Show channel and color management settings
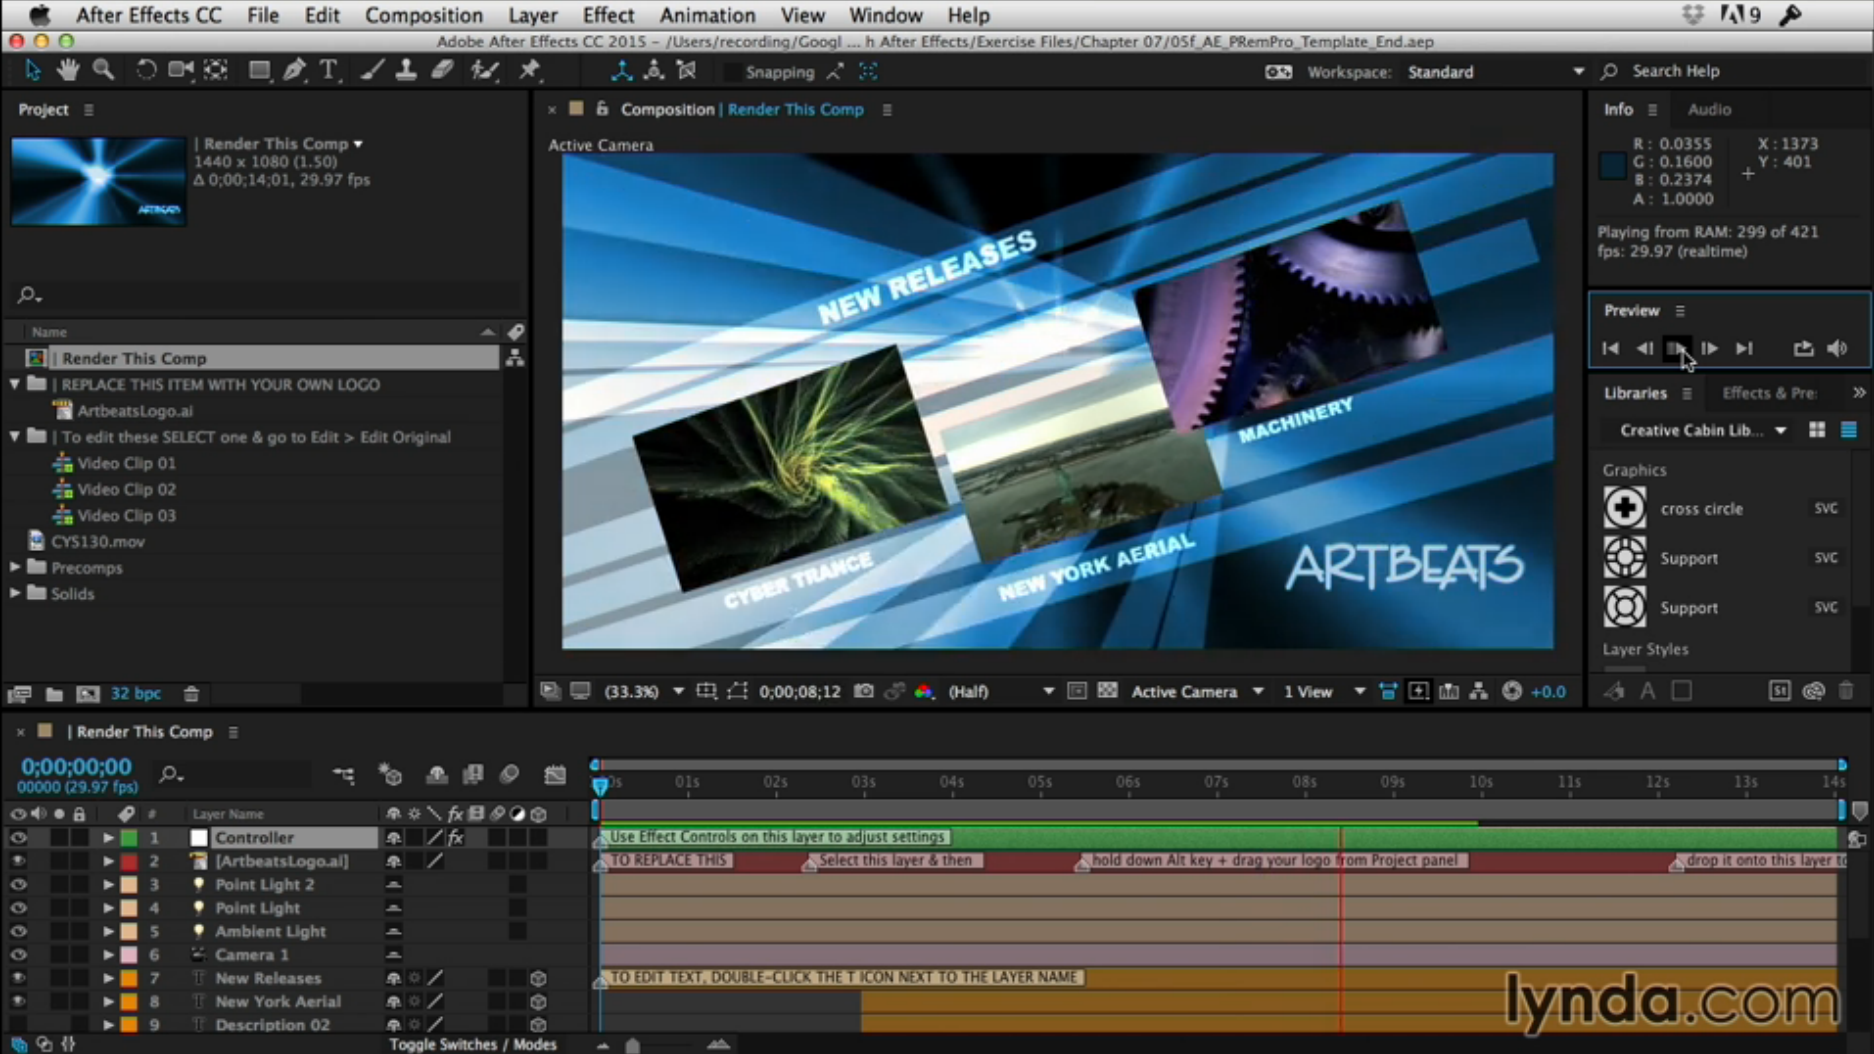This screenshot has width=1874, height=1054. click(923, 691)
